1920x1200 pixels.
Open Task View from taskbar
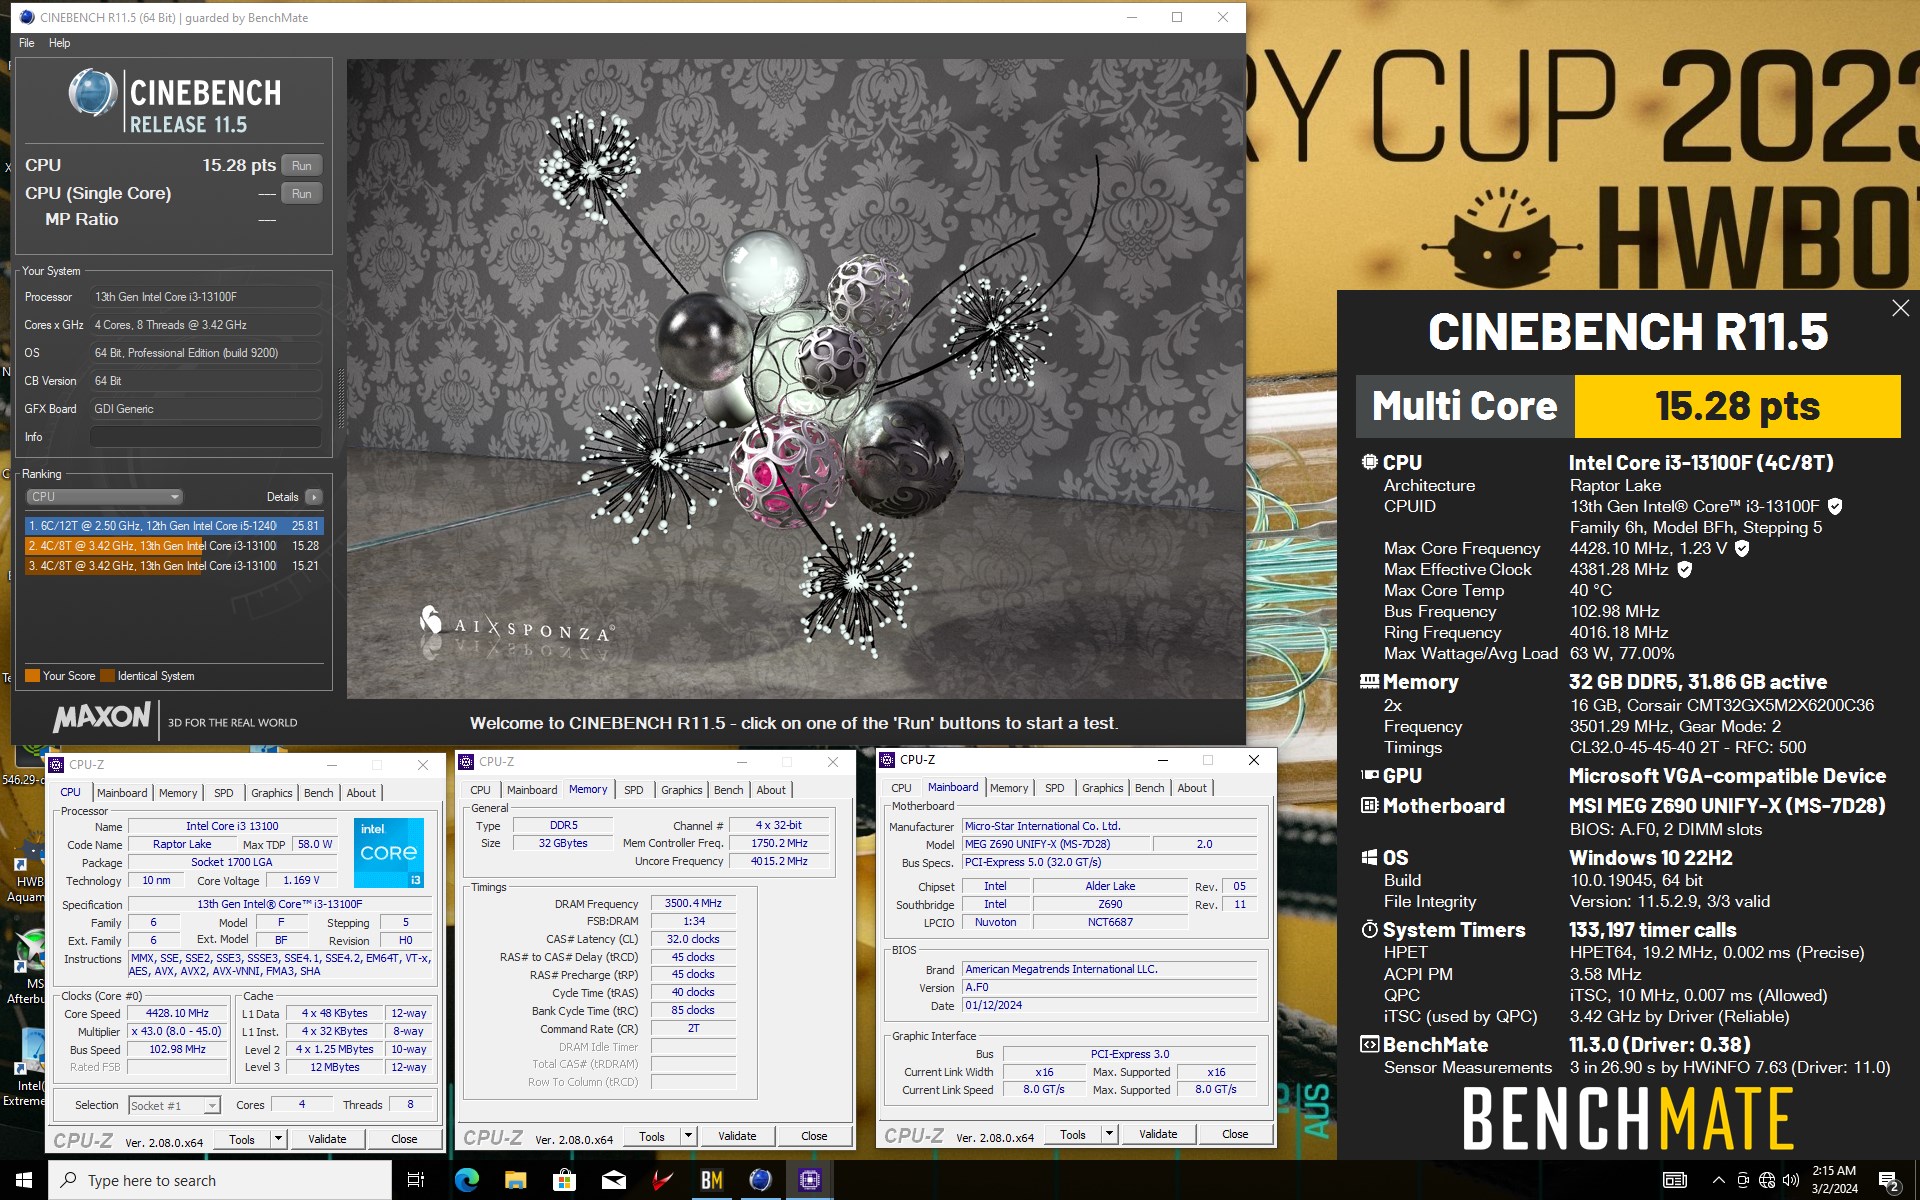point(416,1180)
